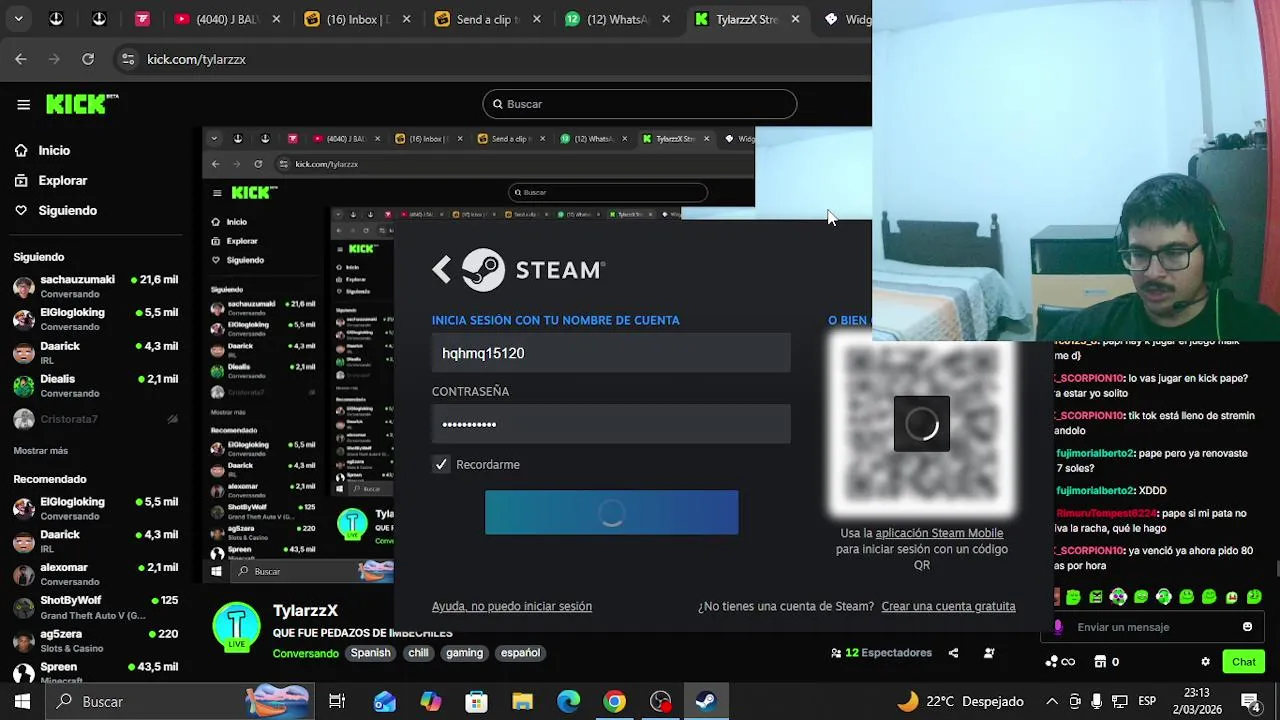1280x720 pixels.
Task: Click Crear una cuenta gratuita link
Action: pos(948,606)
